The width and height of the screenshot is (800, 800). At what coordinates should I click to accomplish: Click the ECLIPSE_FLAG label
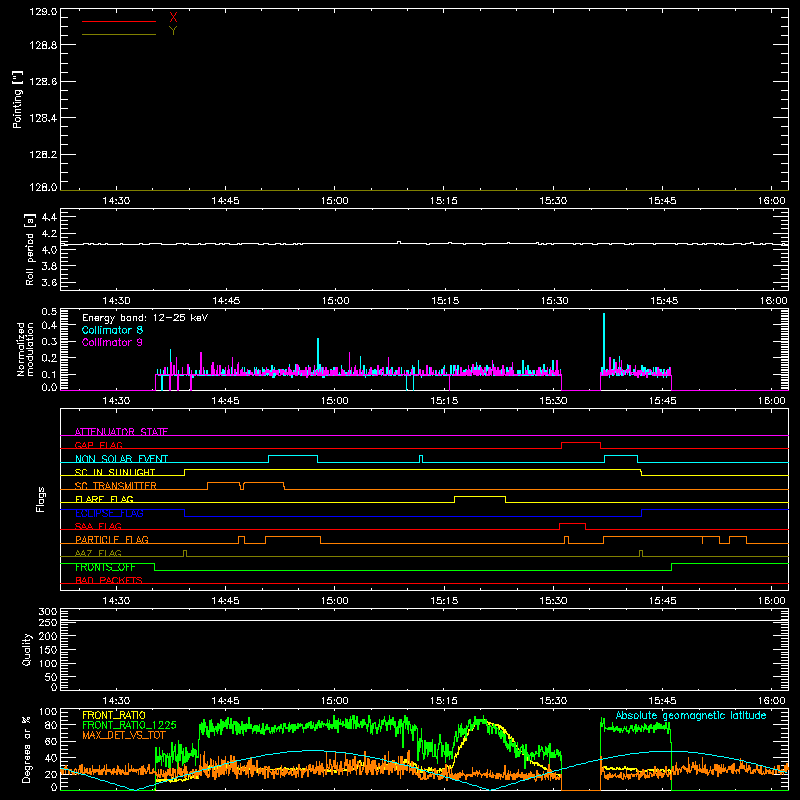tap(109, 513)
